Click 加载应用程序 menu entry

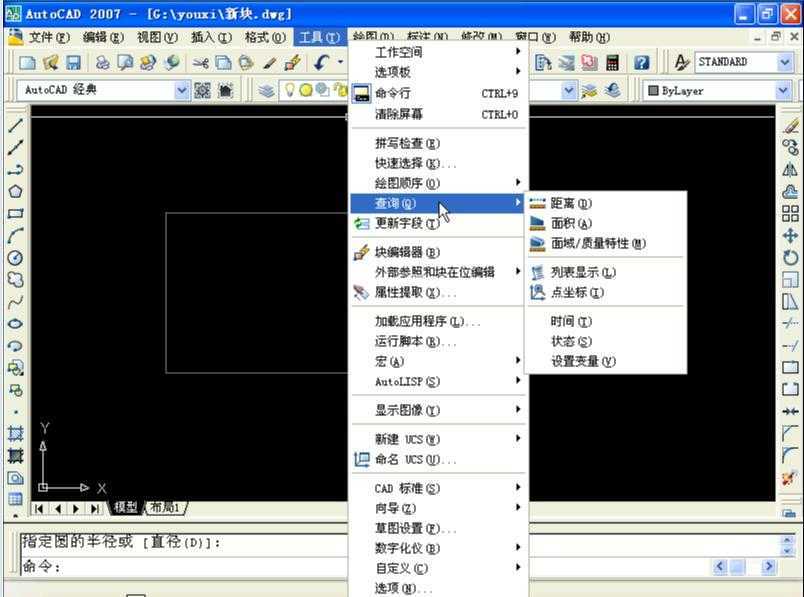click(x=438, y=322)
